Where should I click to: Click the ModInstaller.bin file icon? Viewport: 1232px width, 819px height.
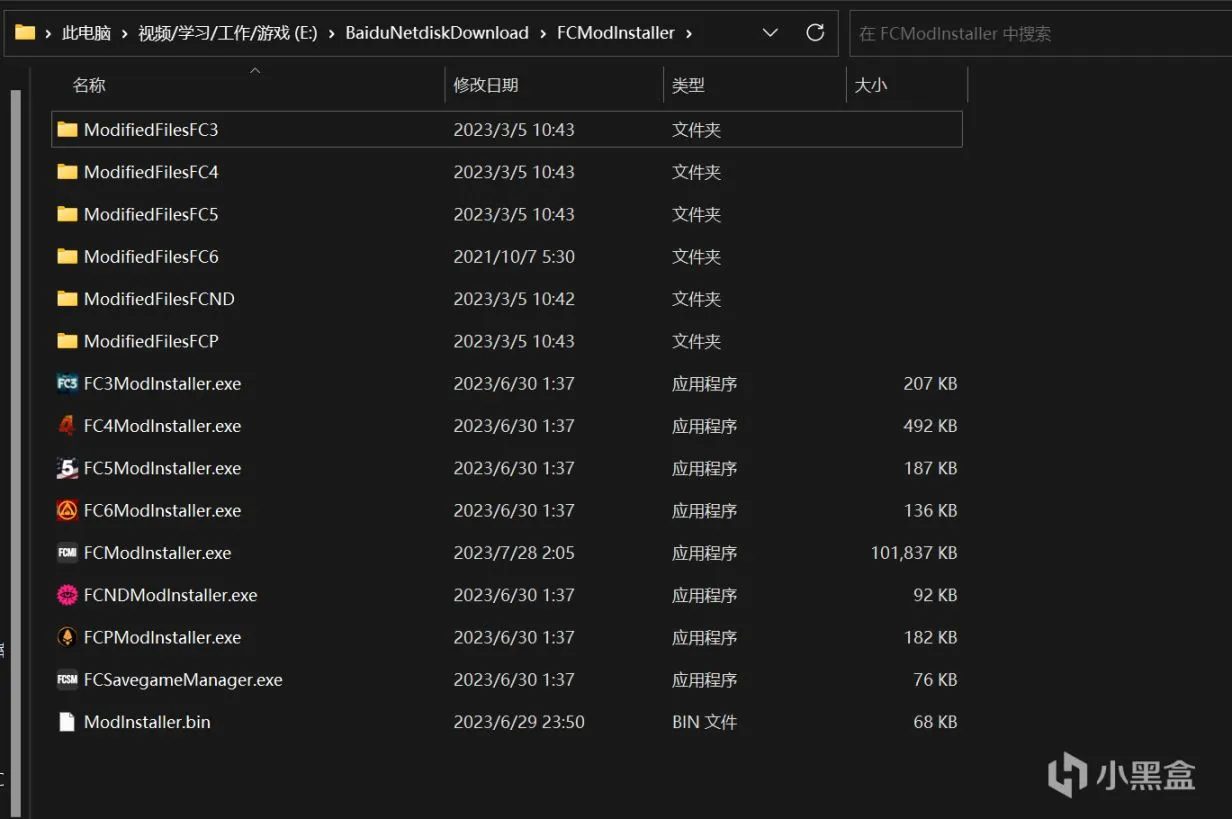click(x=67, y=721)
